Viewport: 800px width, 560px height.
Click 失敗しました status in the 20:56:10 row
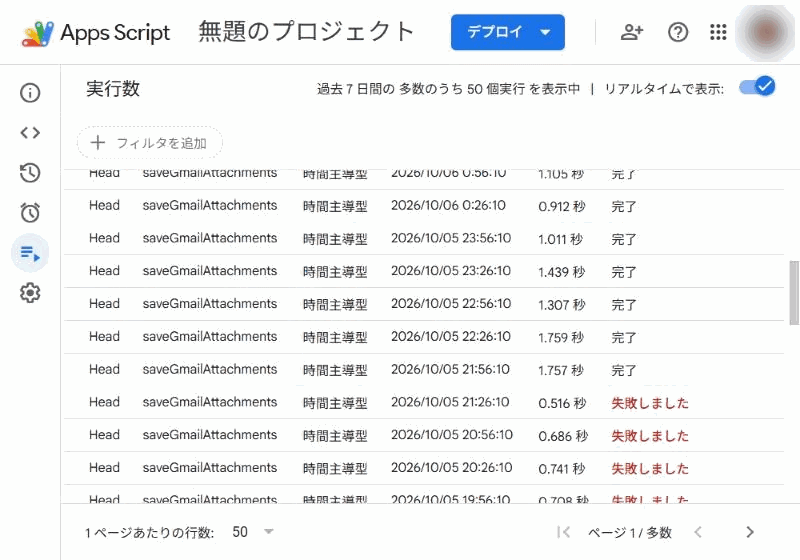pyautogui.click(x=650, y=436)
